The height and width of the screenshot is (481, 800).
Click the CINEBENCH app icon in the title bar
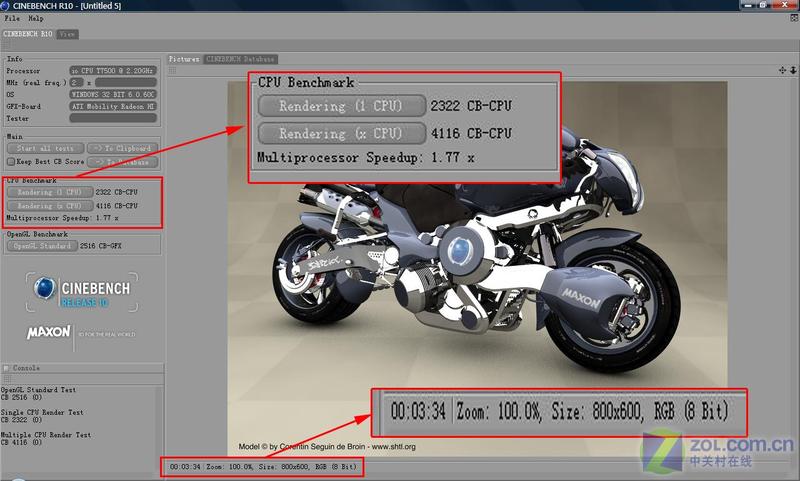[x=5, y=6]
